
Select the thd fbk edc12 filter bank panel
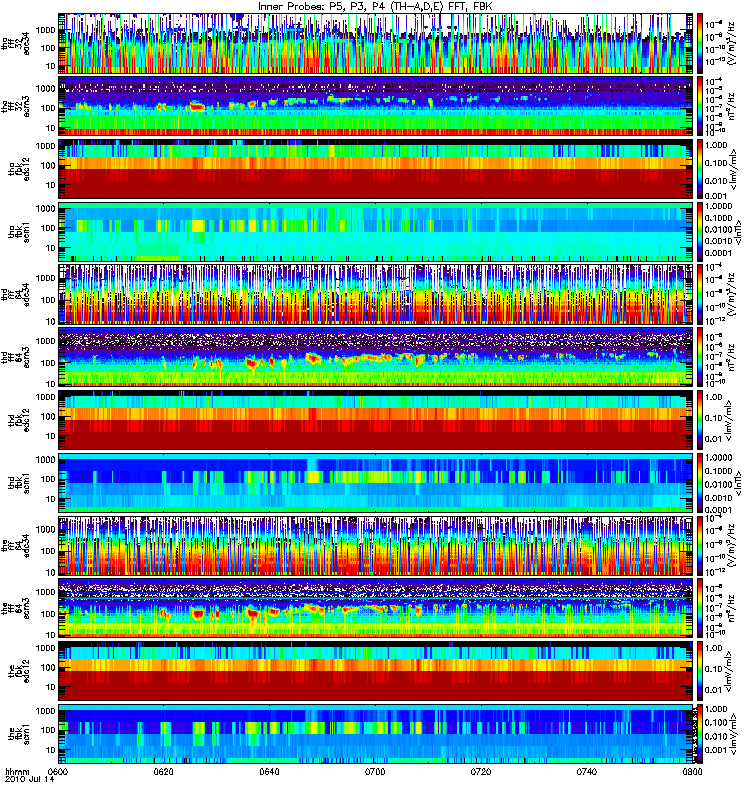pos(376,420)
